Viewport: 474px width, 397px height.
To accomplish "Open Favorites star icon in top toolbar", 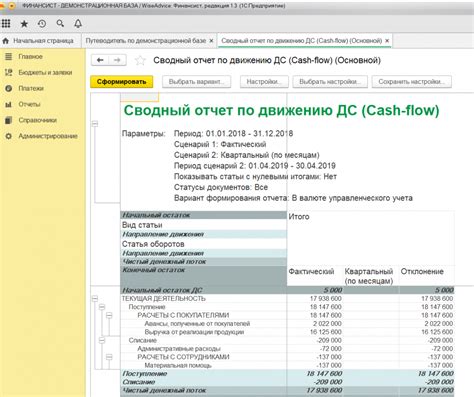I will (24, 24).
